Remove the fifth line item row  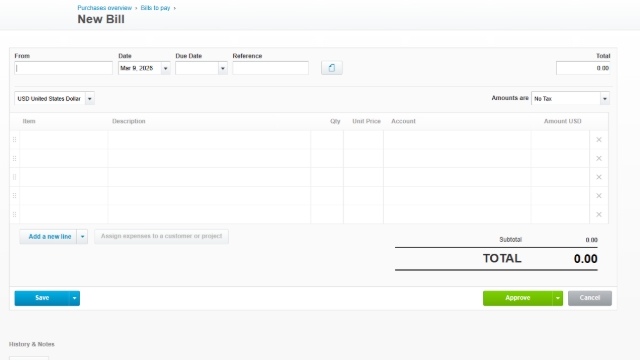[599, 215]
